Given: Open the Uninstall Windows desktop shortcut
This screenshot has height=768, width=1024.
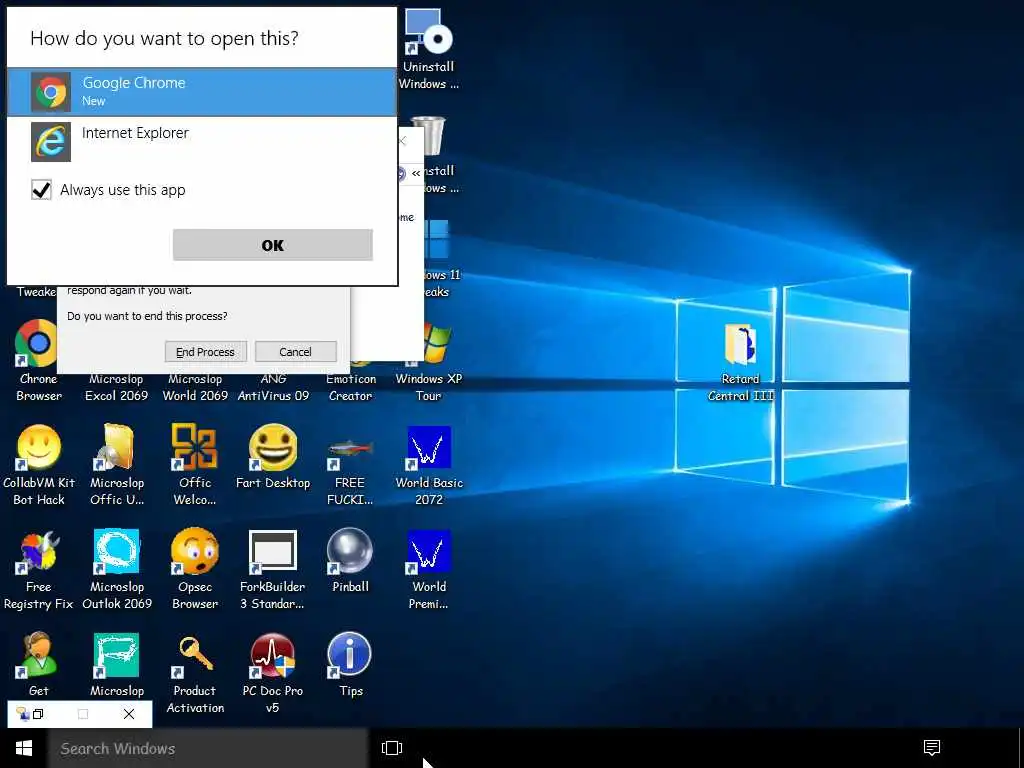Looking at the screenshot, I should (428, 50).
